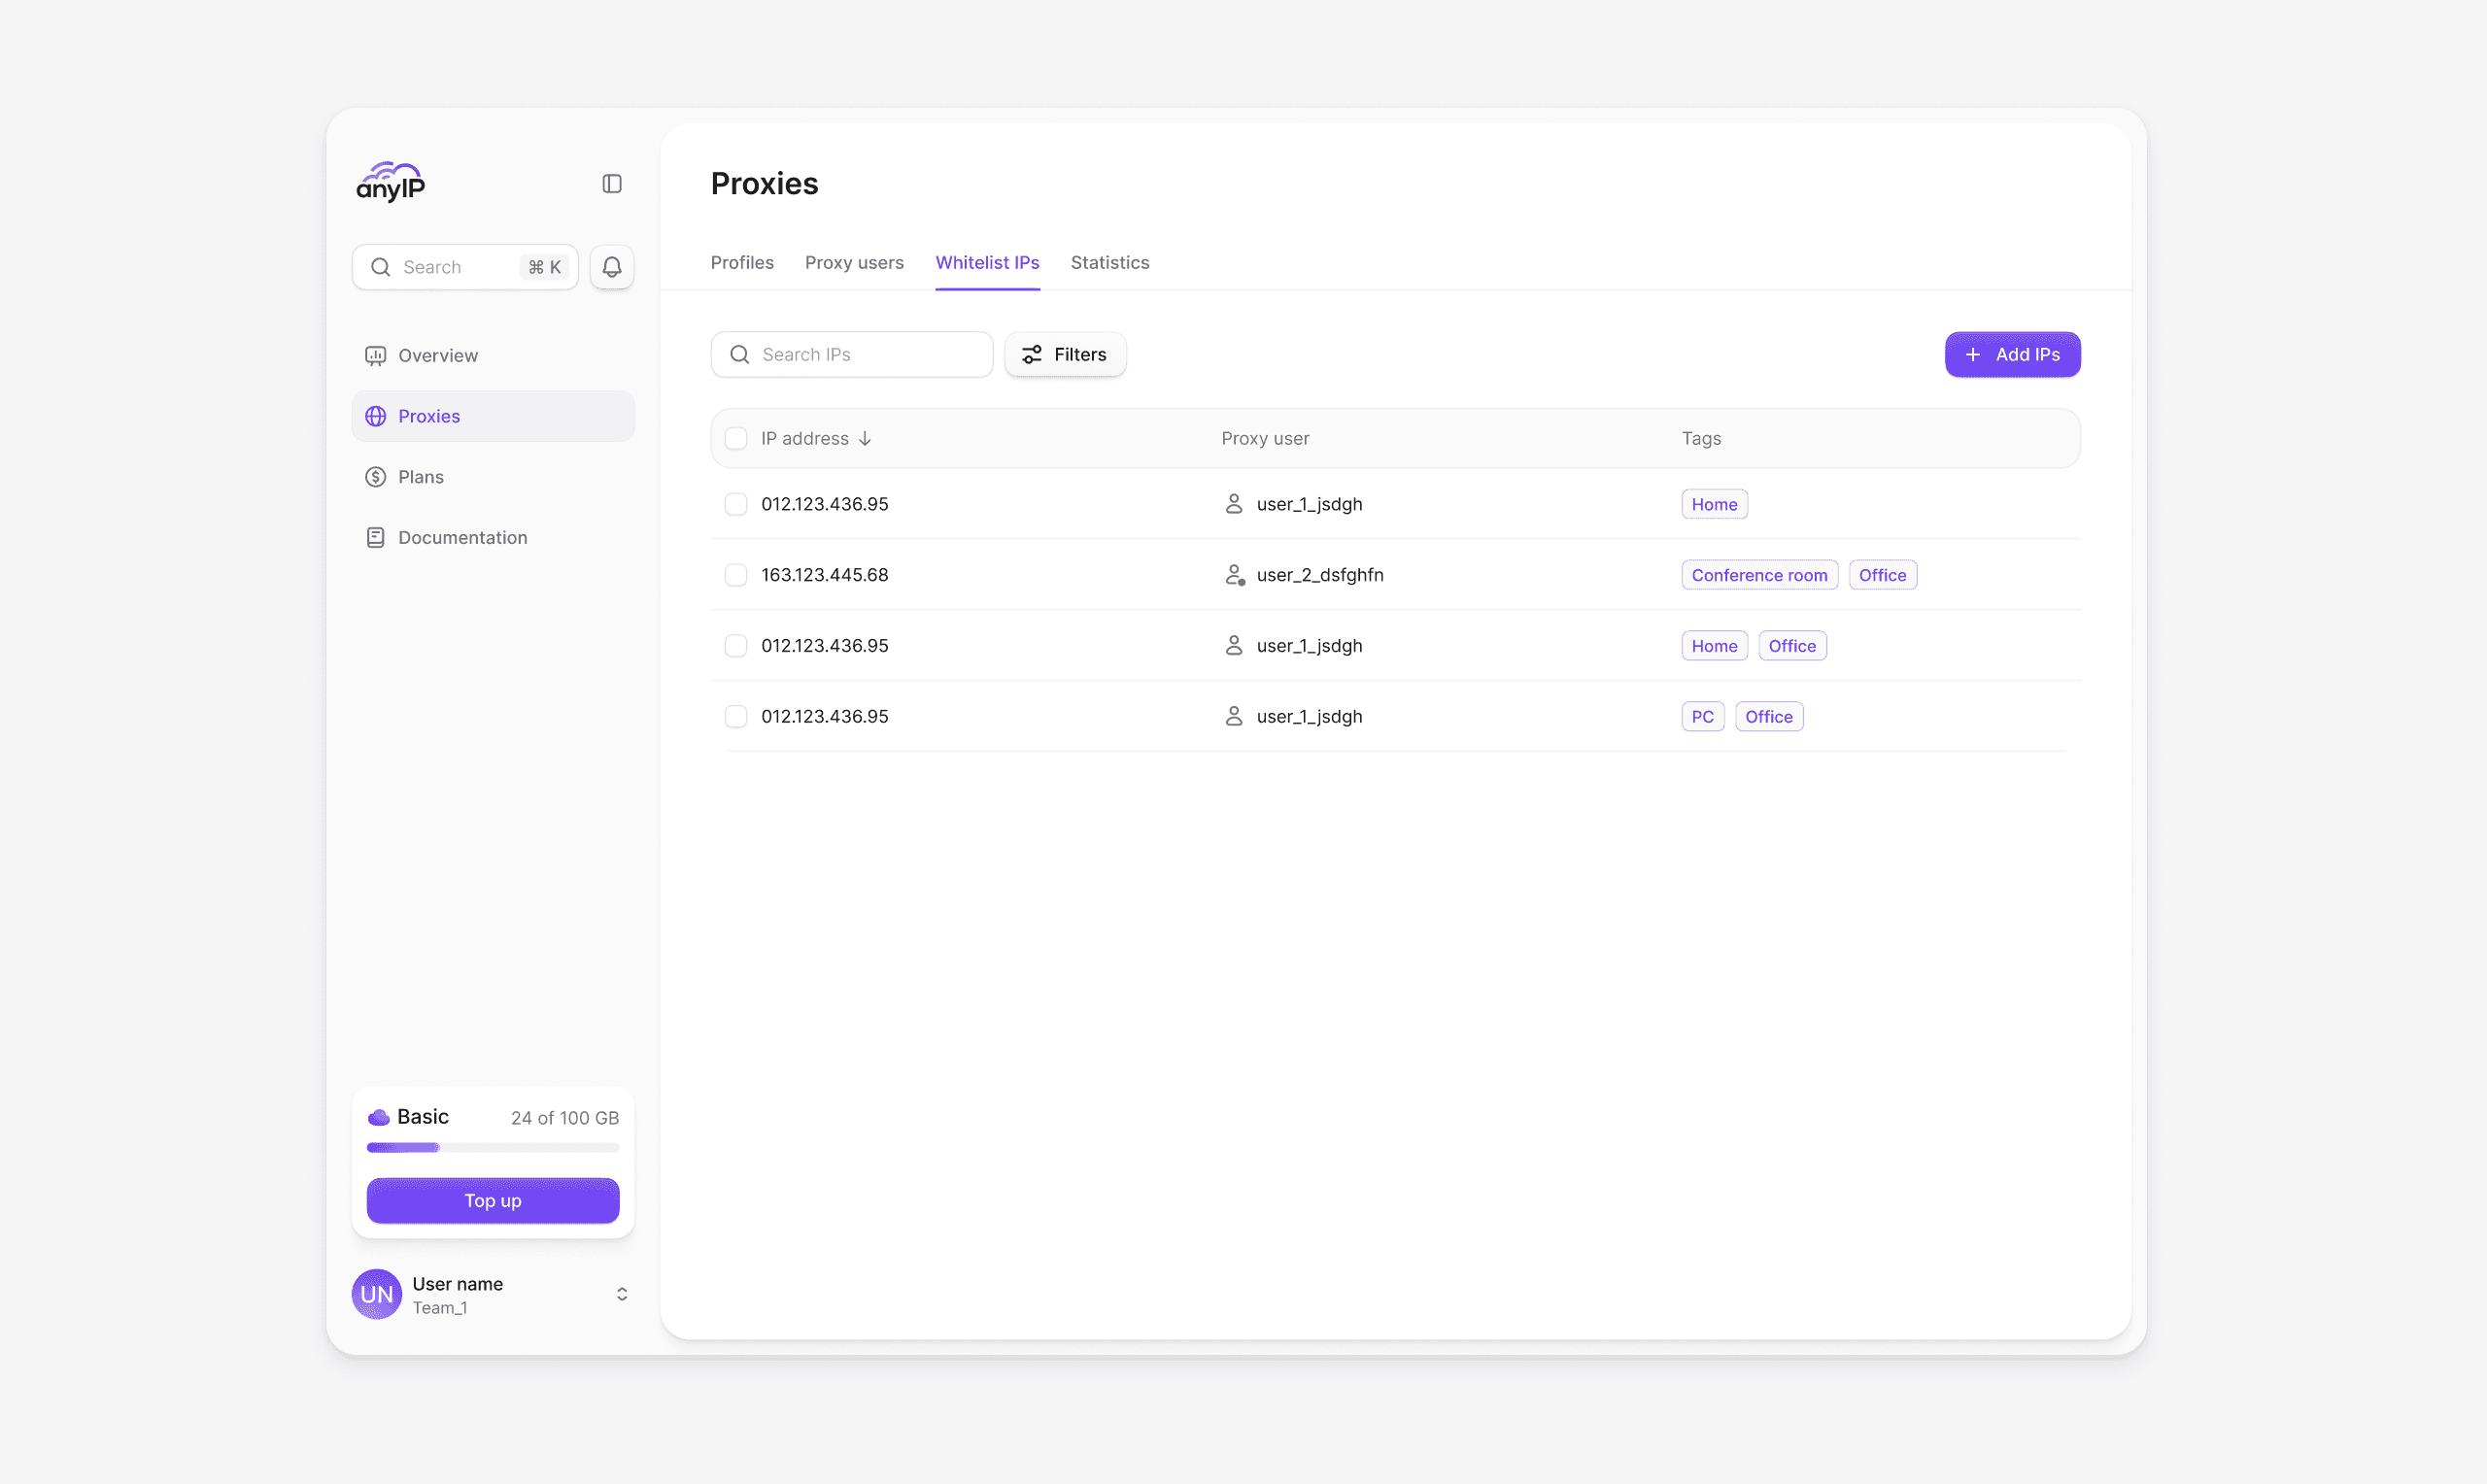This screenshot has height=1484, width=2487.
Task: Click the Basic plan usage progress bar
Action: tap(492, 1148)
